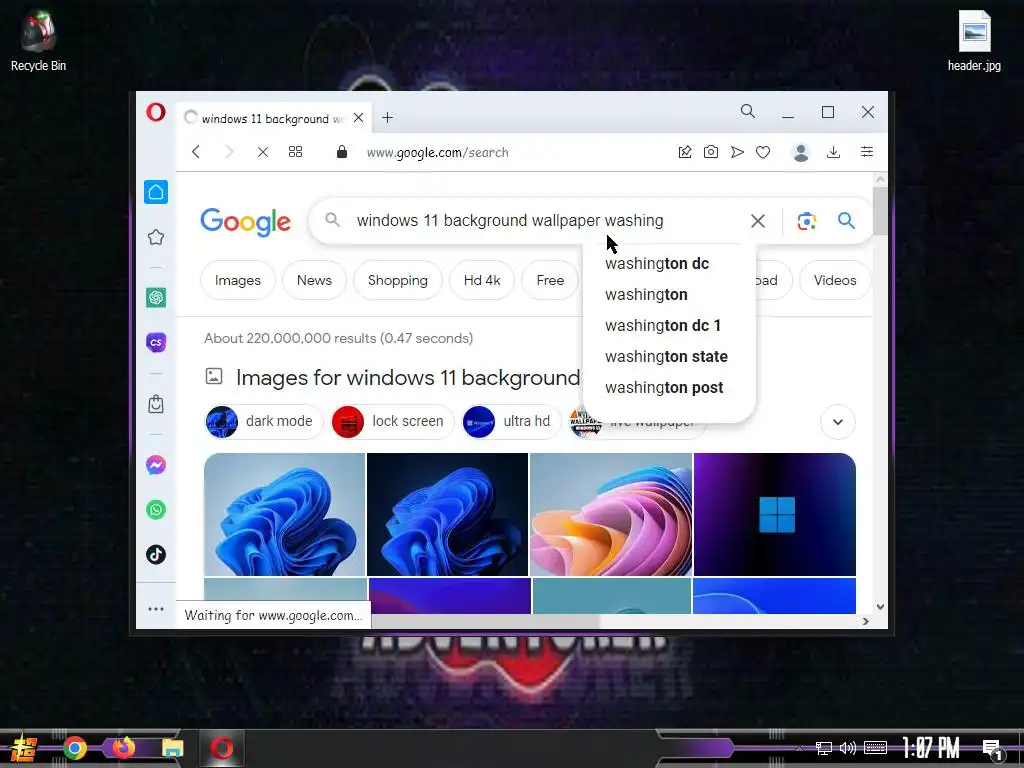This screenshot has width=1024, height=768.
Task: Select the Hd 4k filter chip
Action: click(x=482, y=280)
